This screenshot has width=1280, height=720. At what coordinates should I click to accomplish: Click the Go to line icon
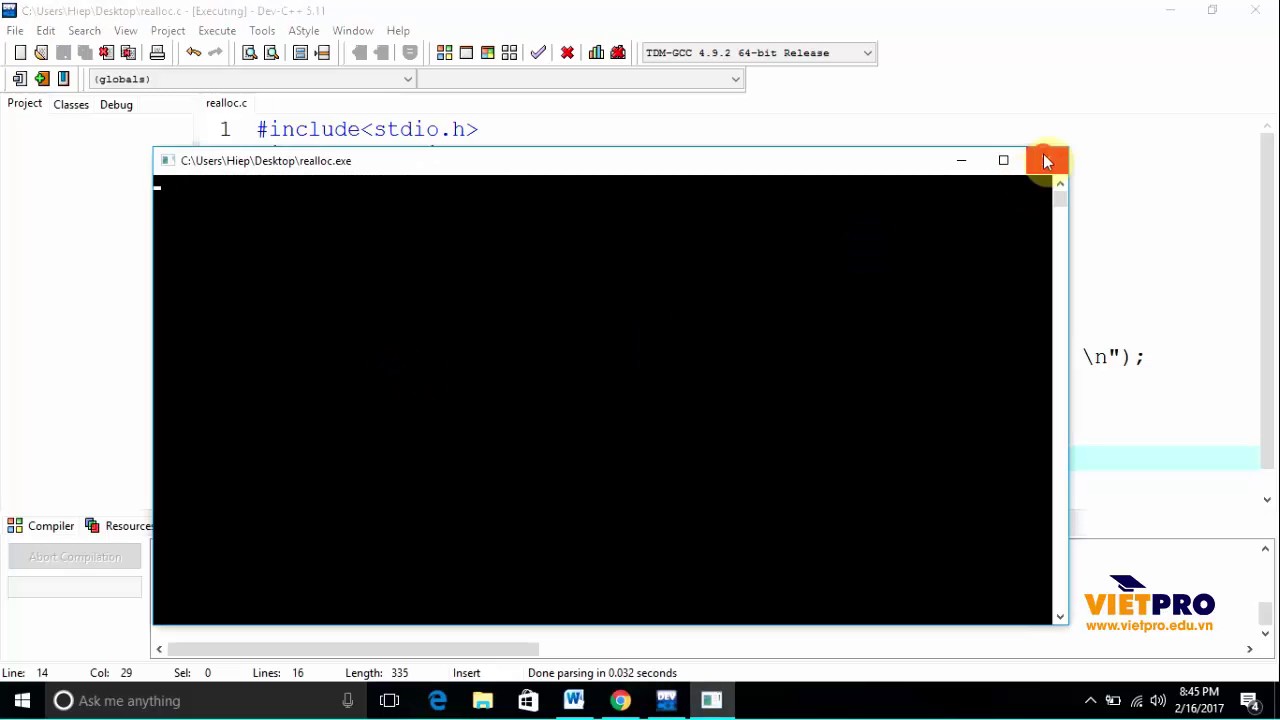pos(322,53)
